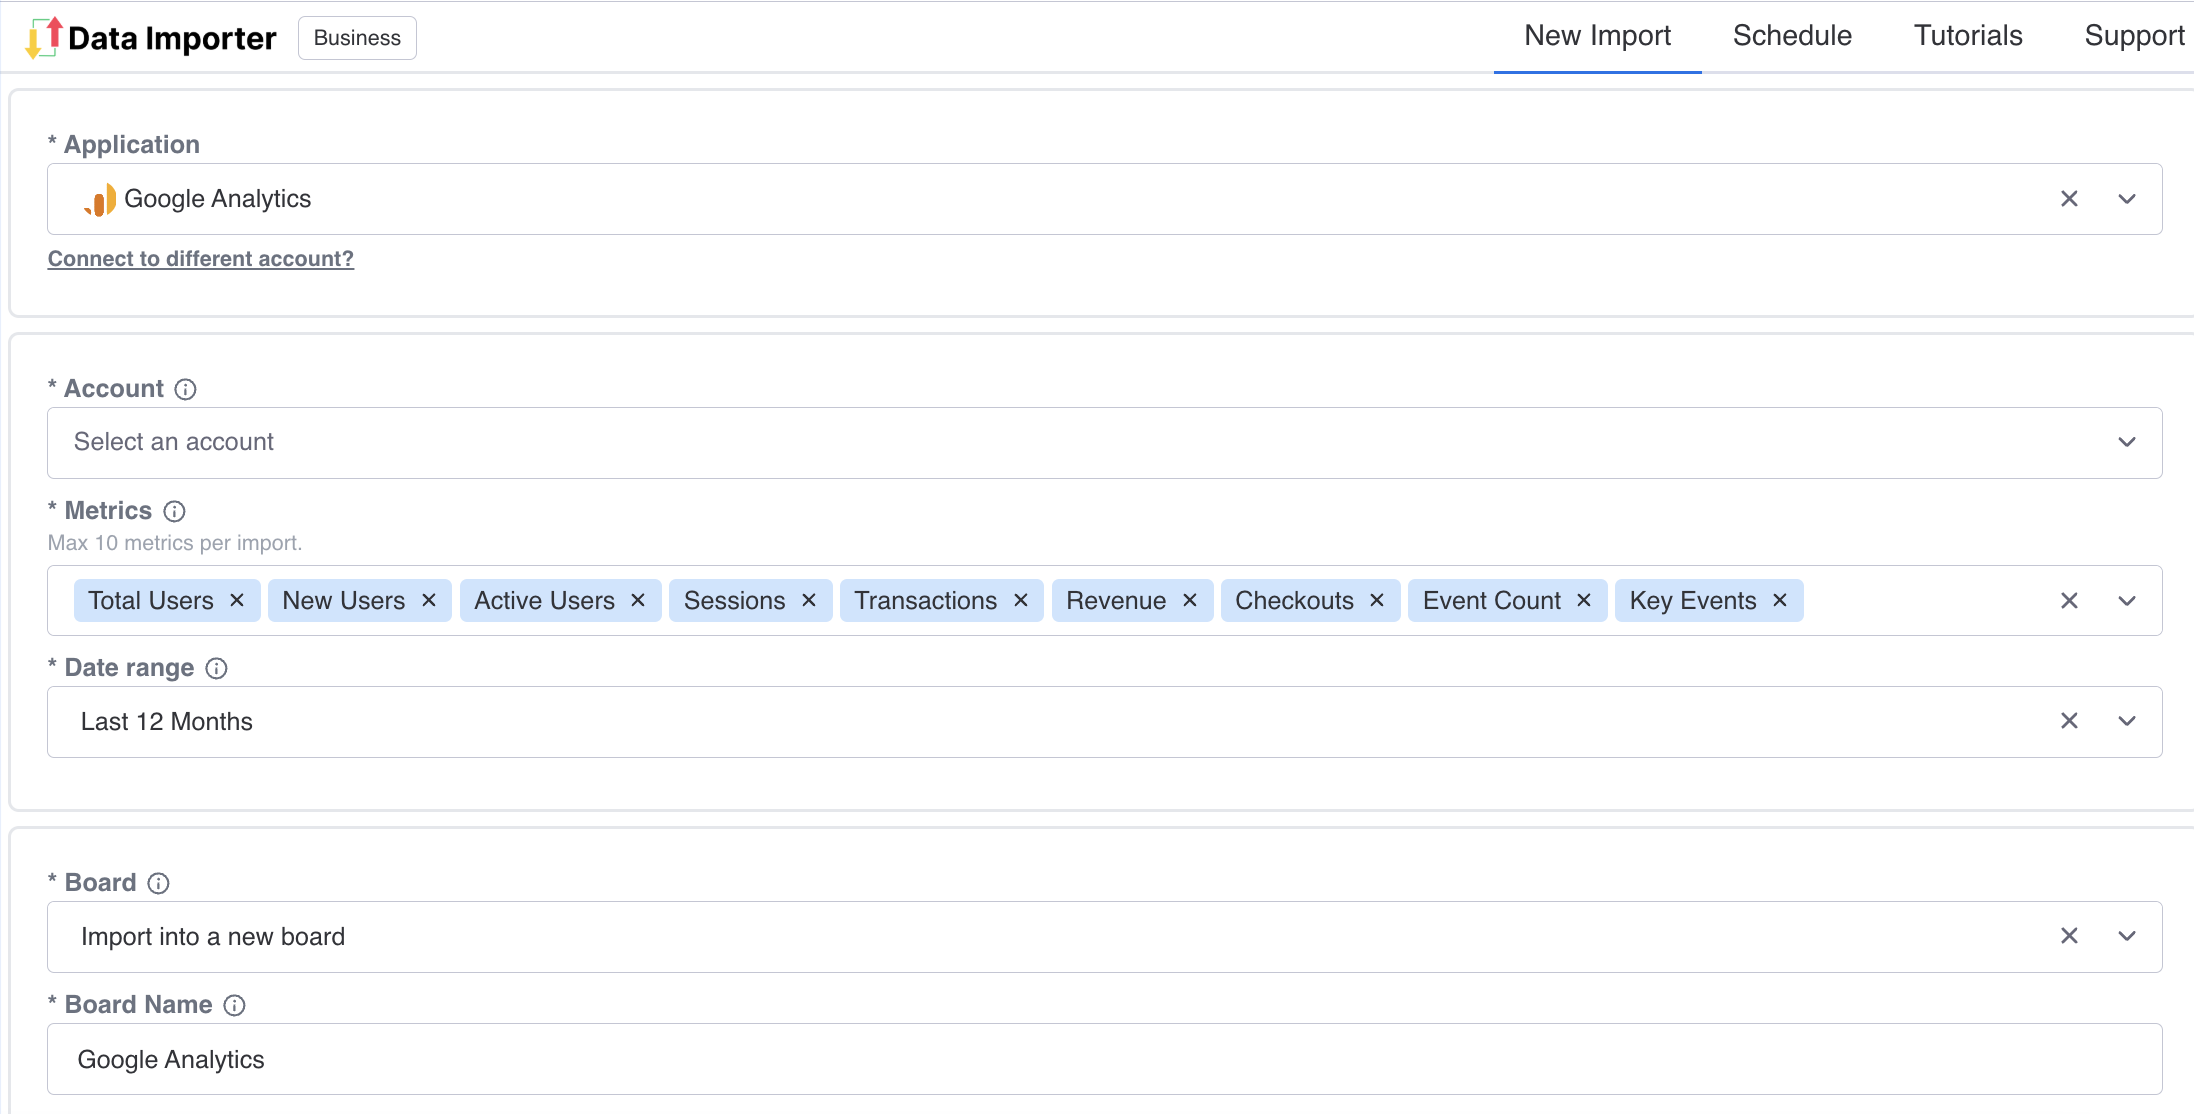Expand the Application dropdown arrow
Image resolution: width=2194 pixels, height=1114 pixels.
coord(2127,199)
